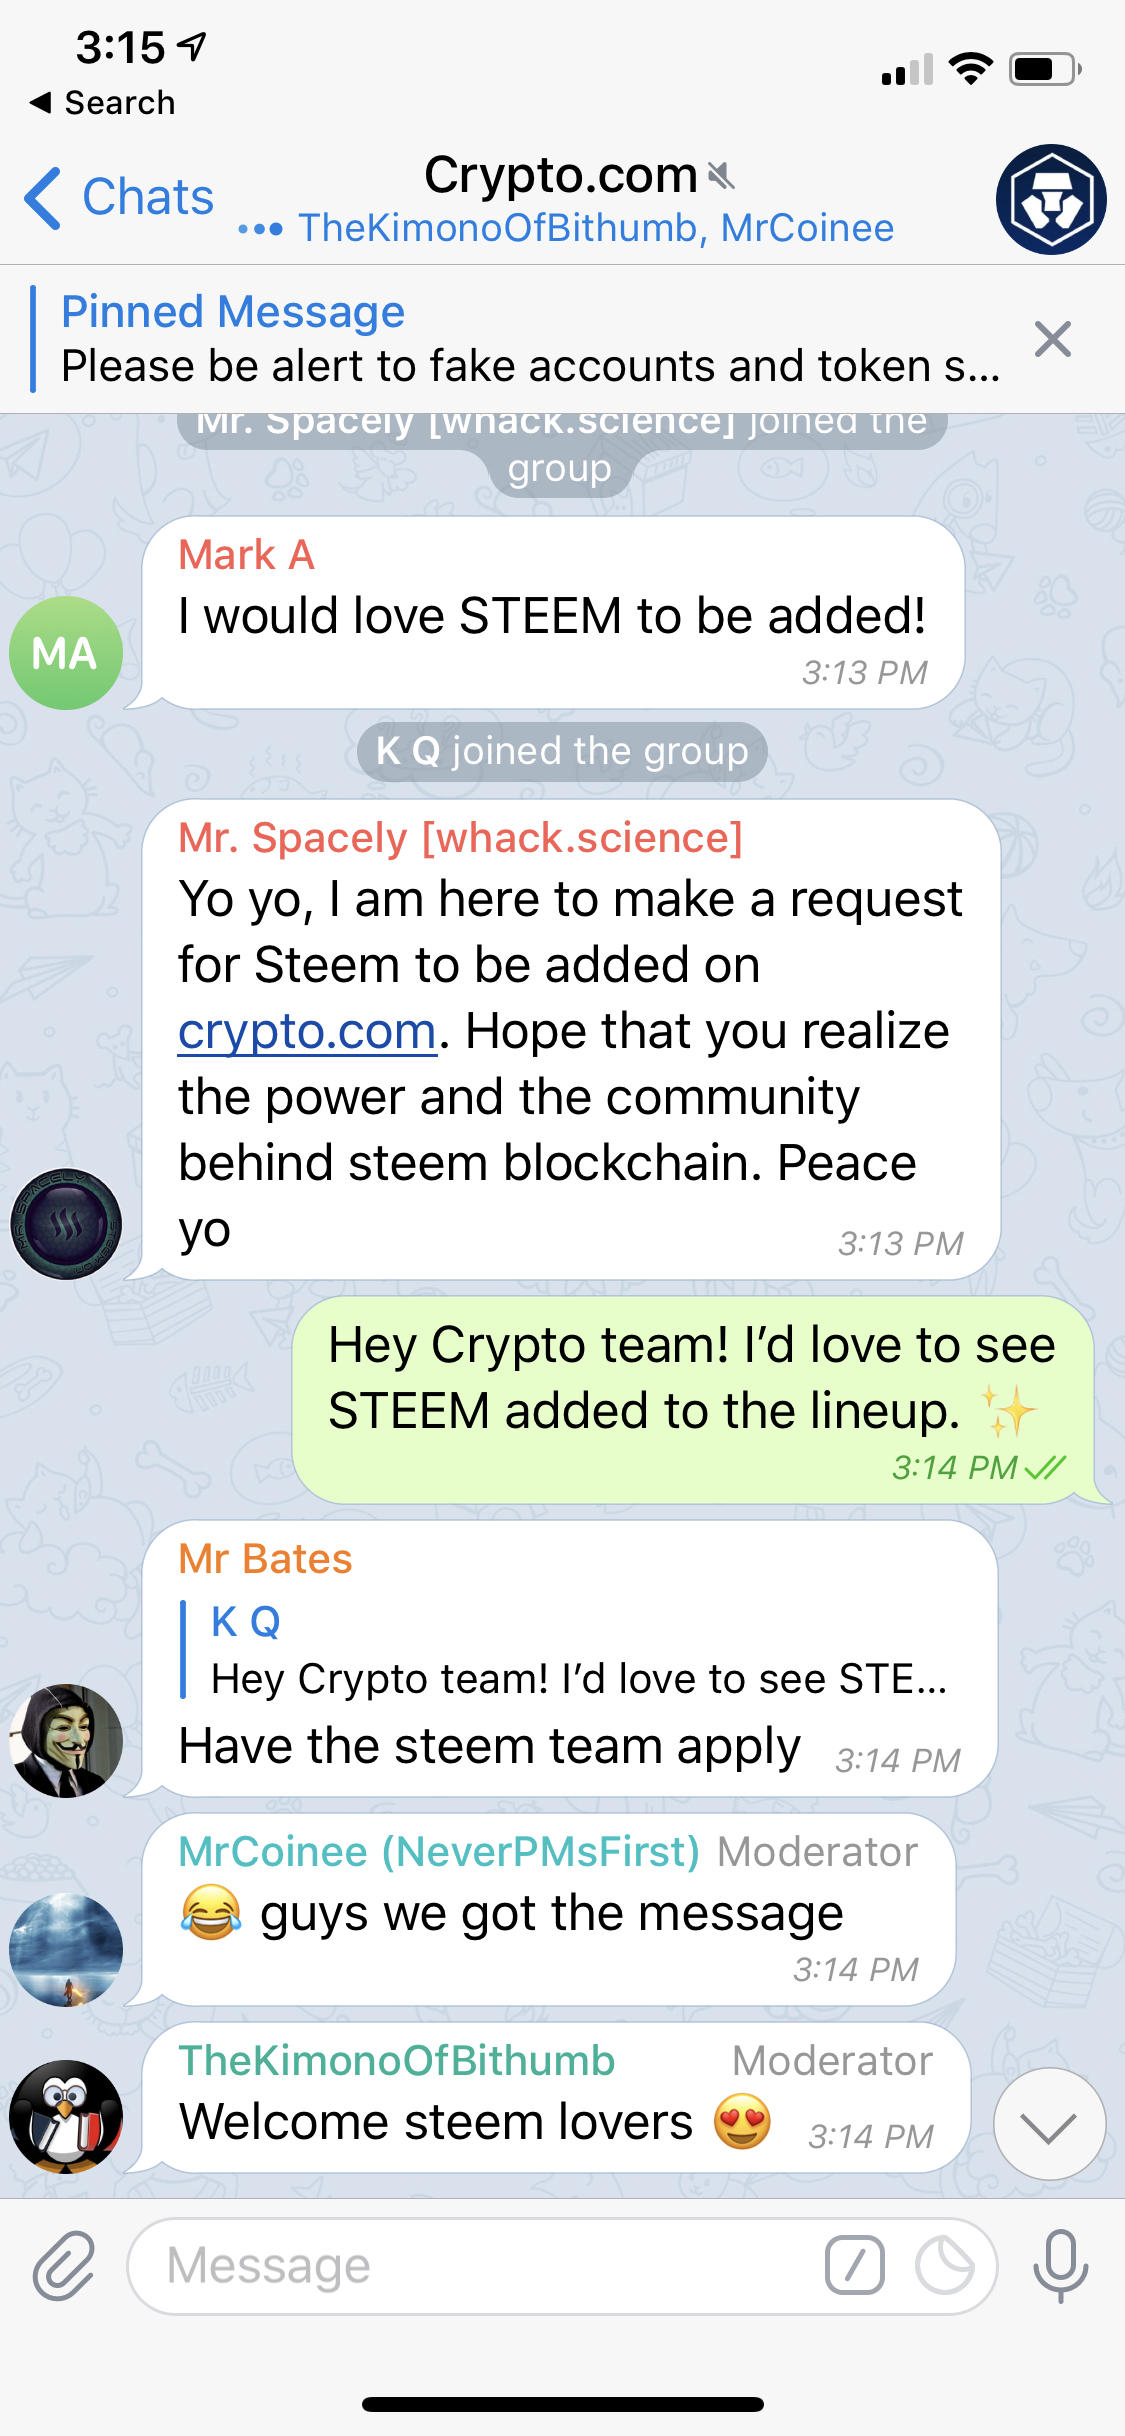Dismiss the pinned message with X
1125x2436 pixels.
(x=1053, y=339)
